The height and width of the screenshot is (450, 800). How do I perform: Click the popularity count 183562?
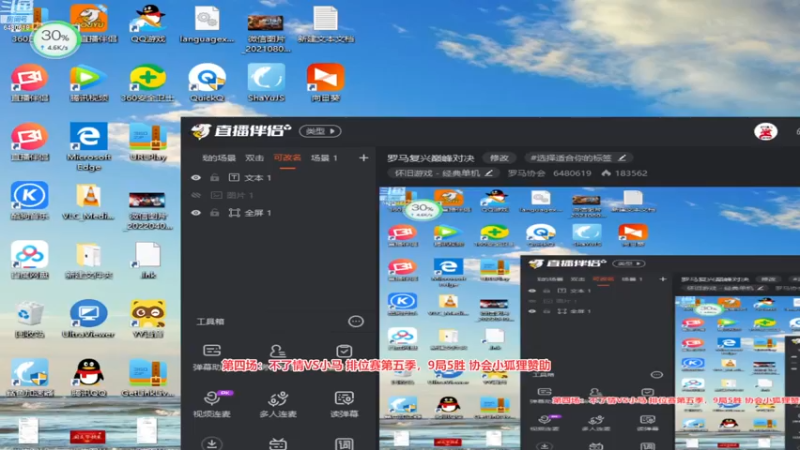631,173
